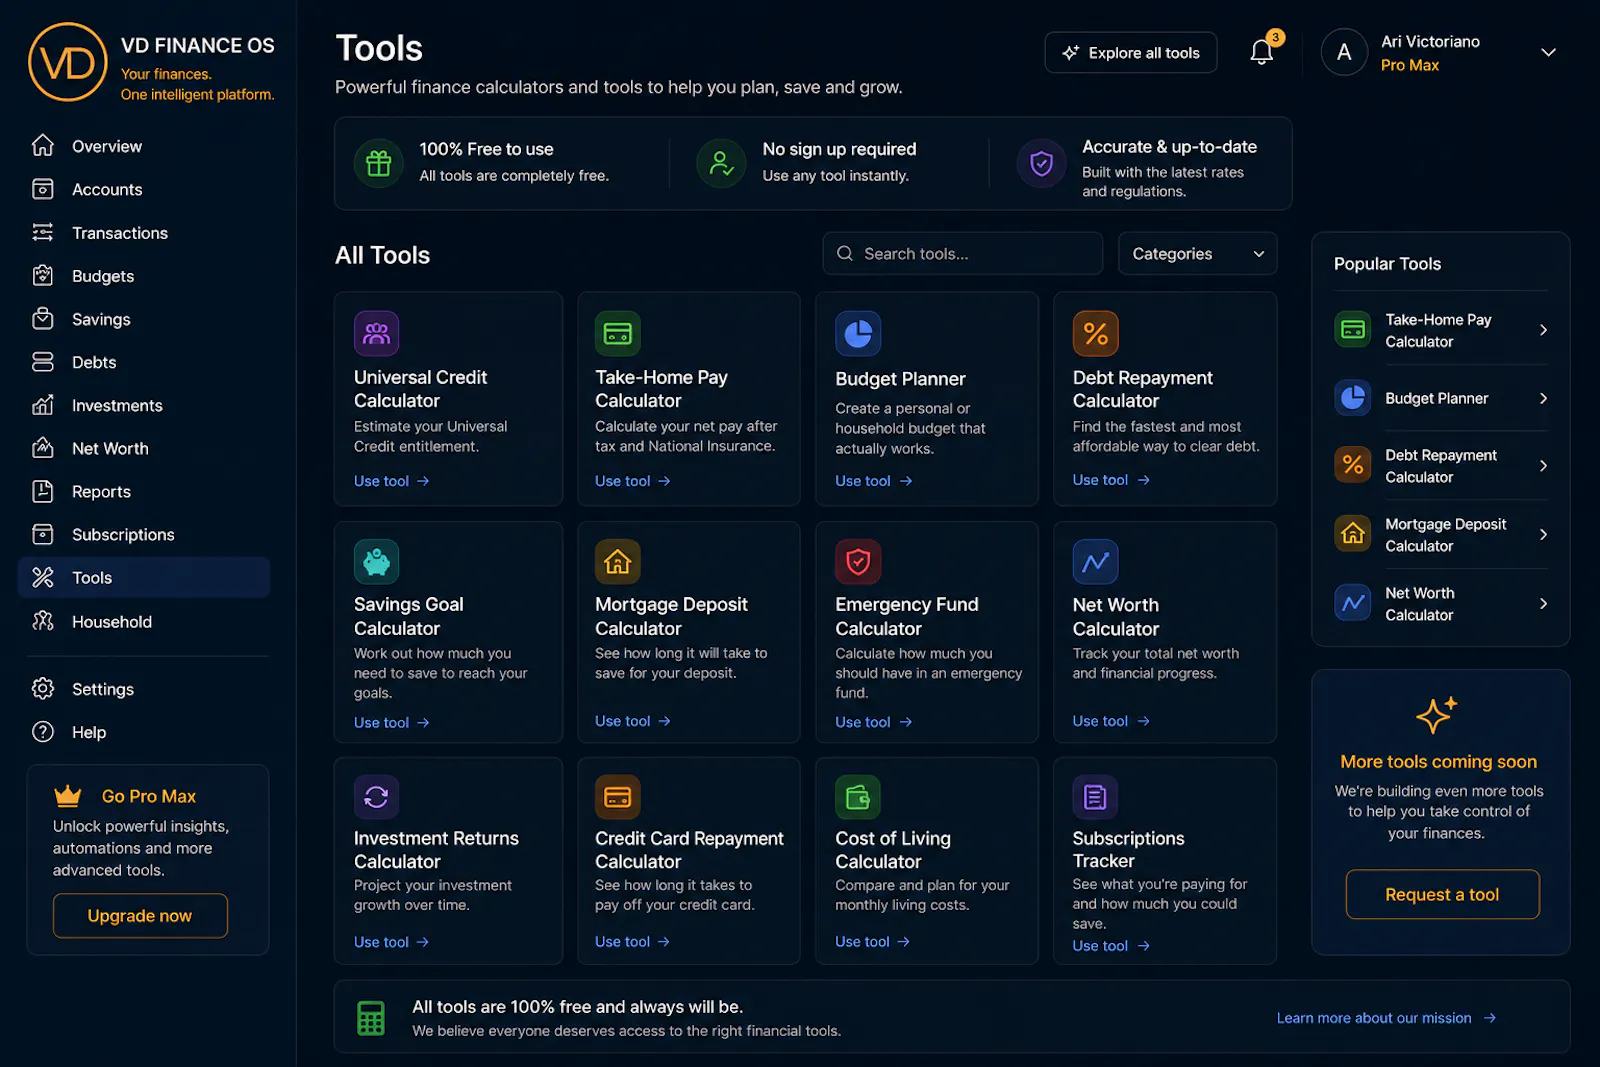
Task: Open Budget Planner chevron in Popular Tools
Action: 1543,398
